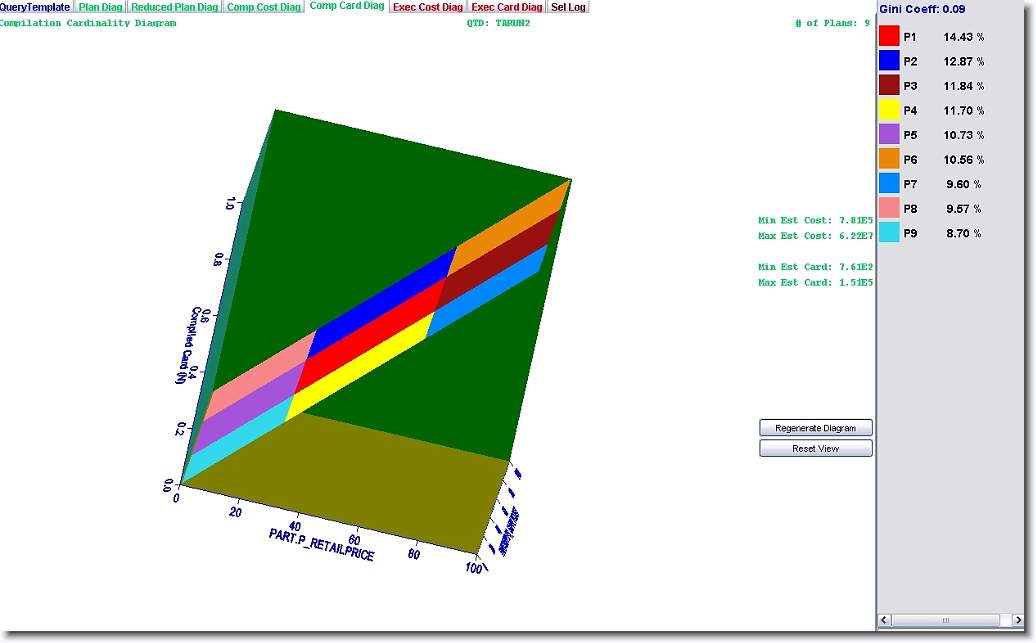Select the orange P6 color swatch
Viewport: 1036px width, 643px height.
pyautogui.click(x=889, y=159)
